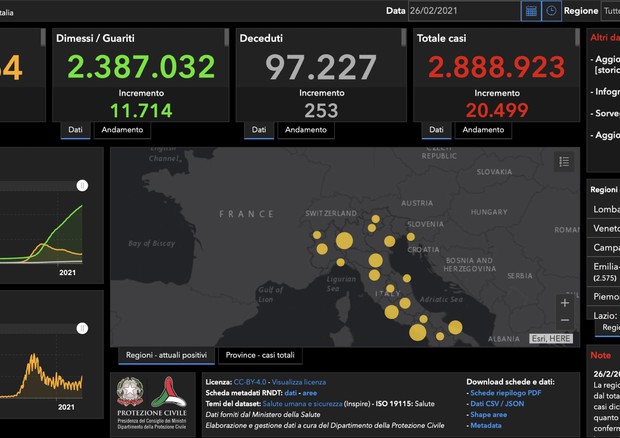Click the largest yellow circle over northern Italy
Screen dimensions: 620x438
[344, 240]
